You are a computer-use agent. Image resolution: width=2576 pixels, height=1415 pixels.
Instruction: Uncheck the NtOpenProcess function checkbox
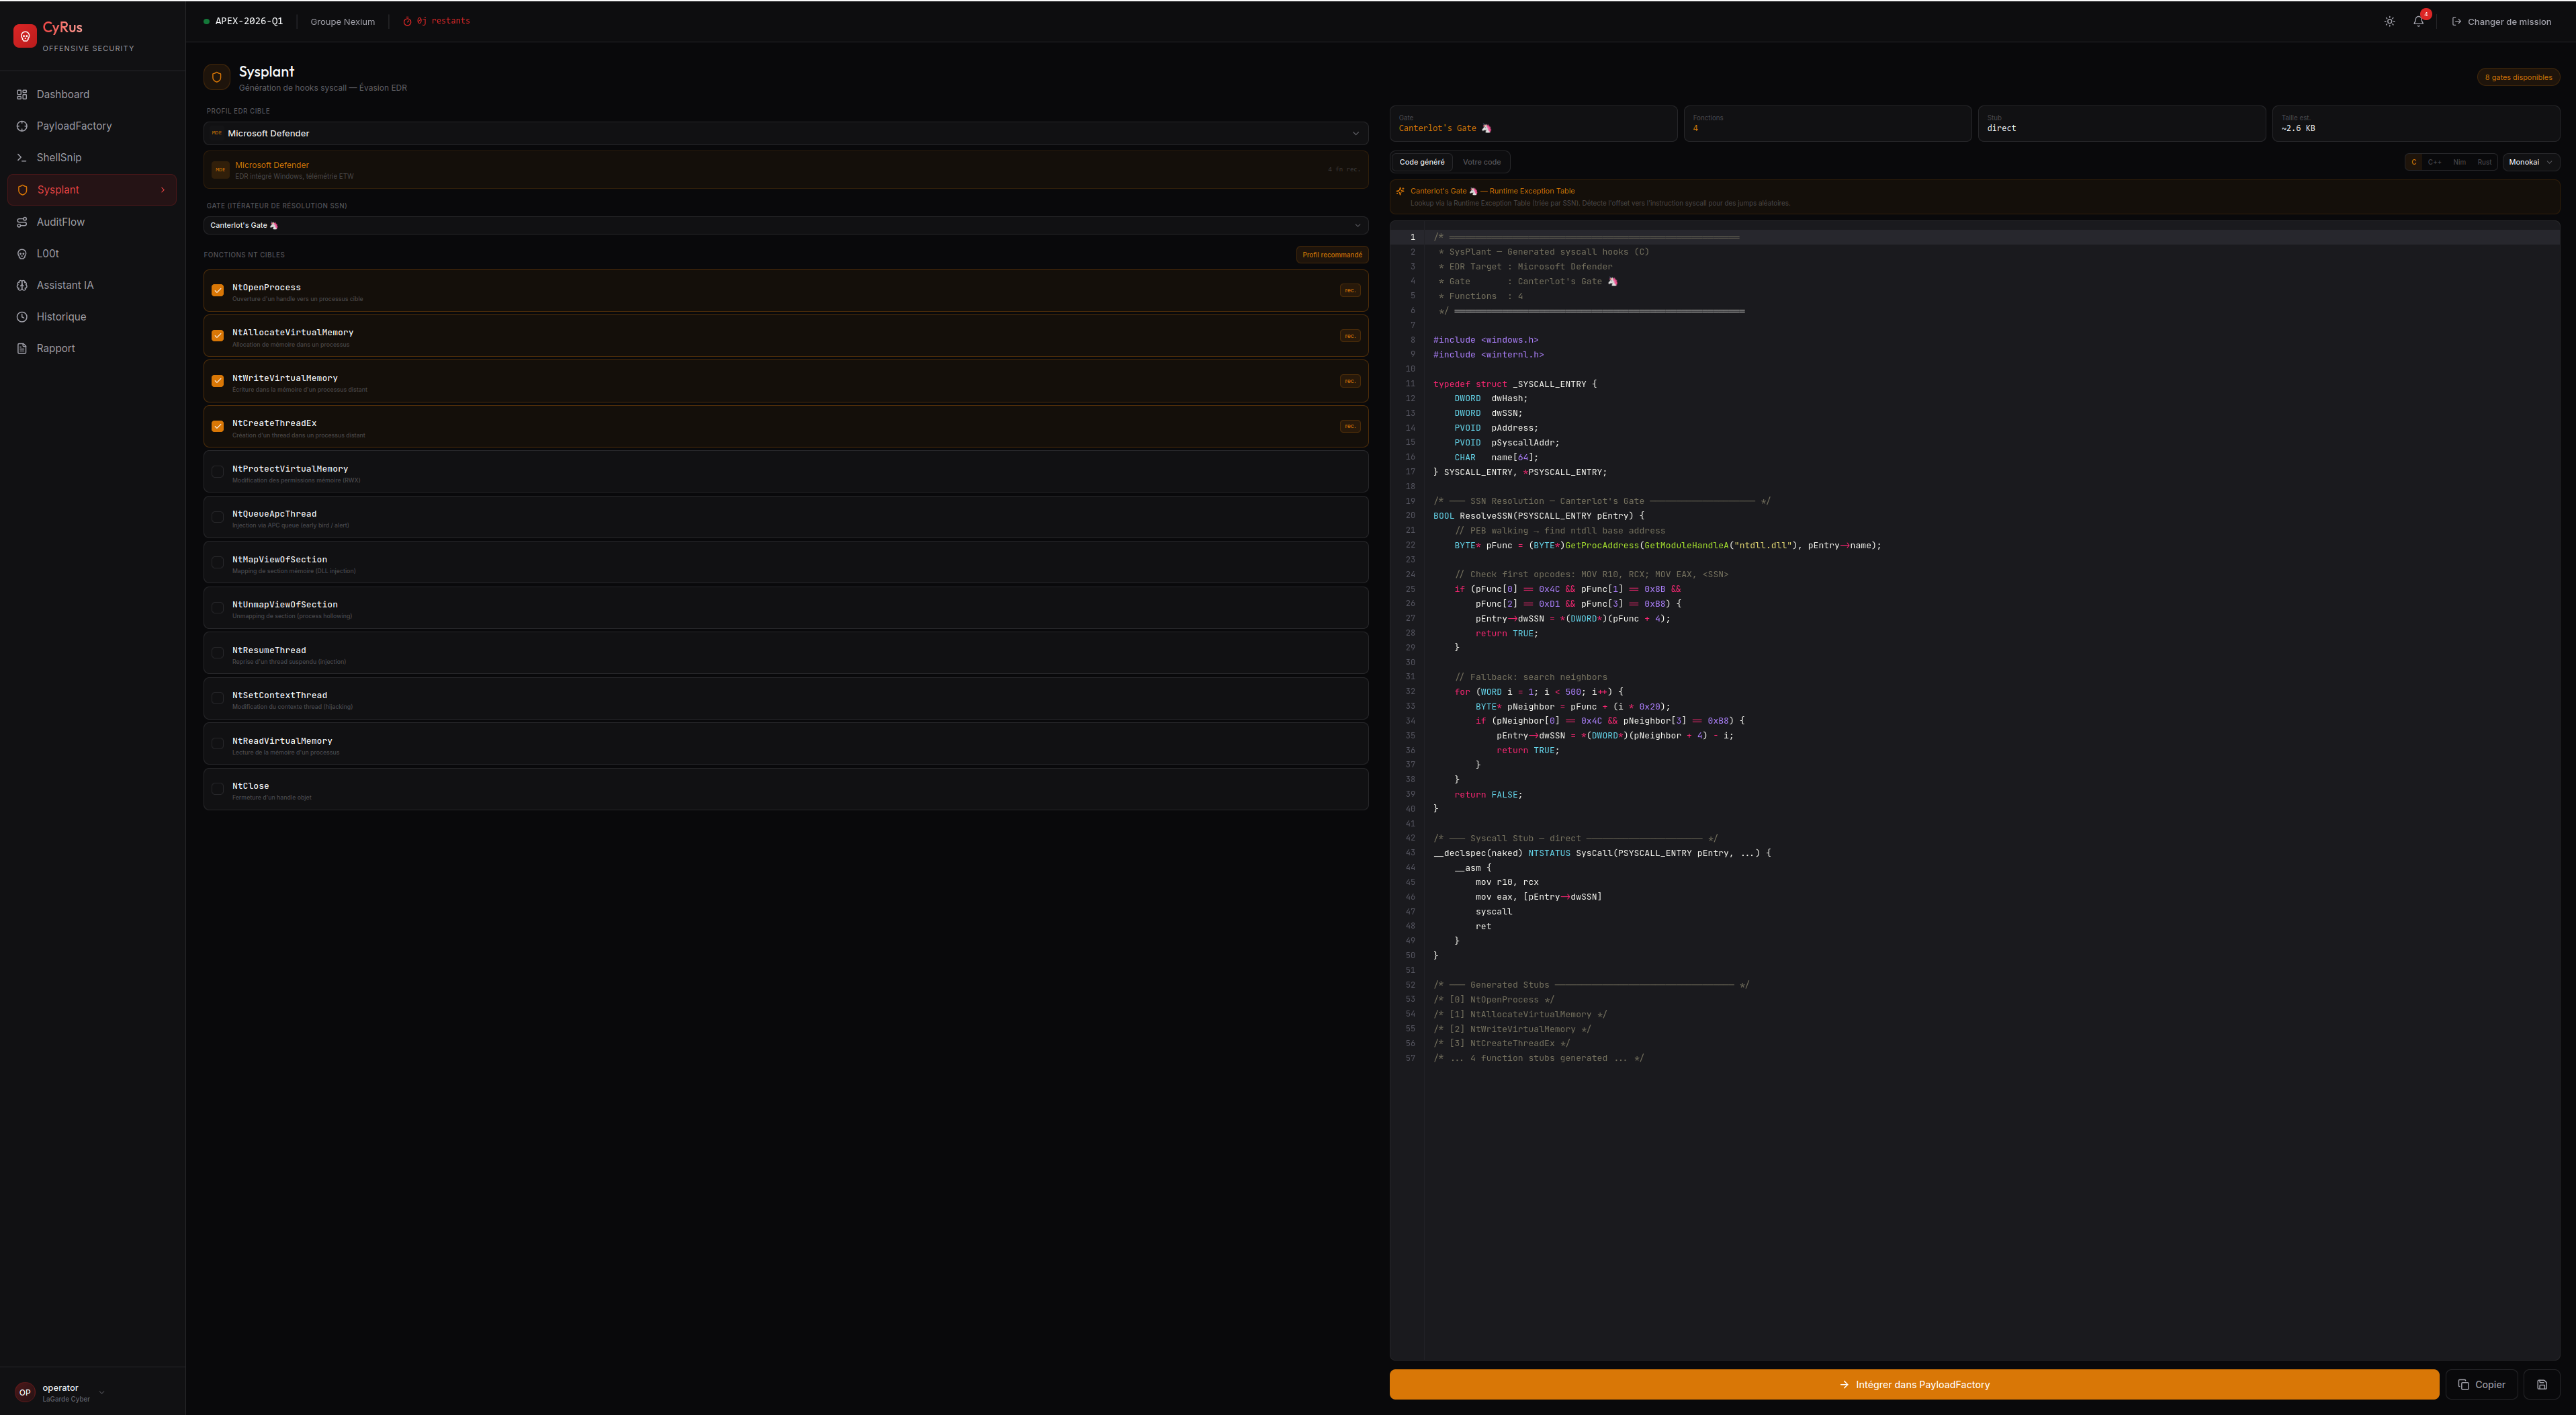[217, 291]
